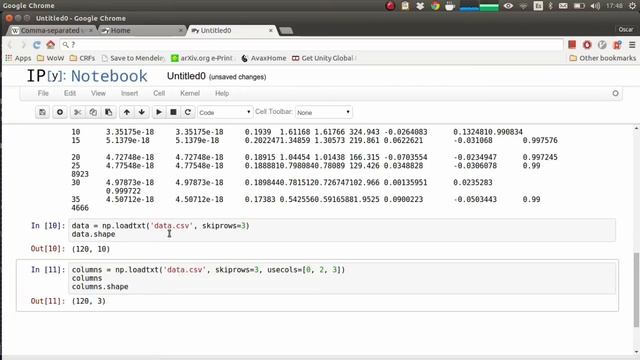The height and width of the screenshot is (360, 640).
Task: Close the Home tab
Action: pyautogui.click(x=181, y=31)
